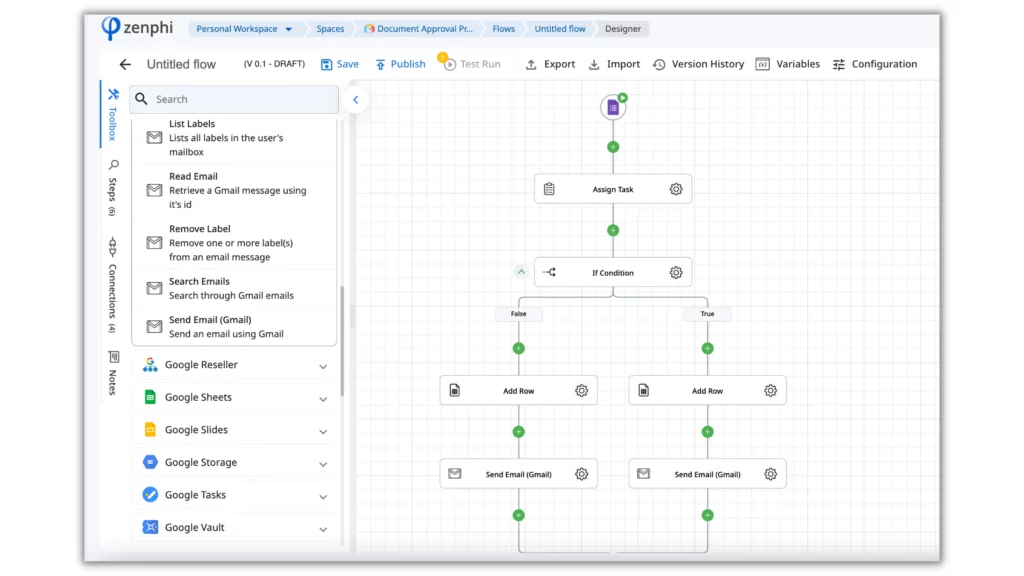Screen dimensions: 1024x576
Task: Publish the flow
Action: (400, 64)
